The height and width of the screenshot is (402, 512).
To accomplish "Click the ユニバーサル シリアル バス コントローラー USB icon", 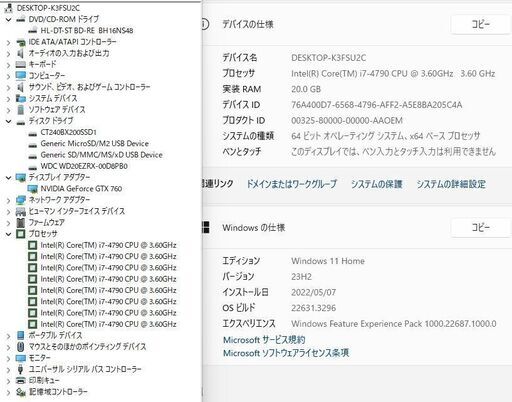I will point(21,369).
